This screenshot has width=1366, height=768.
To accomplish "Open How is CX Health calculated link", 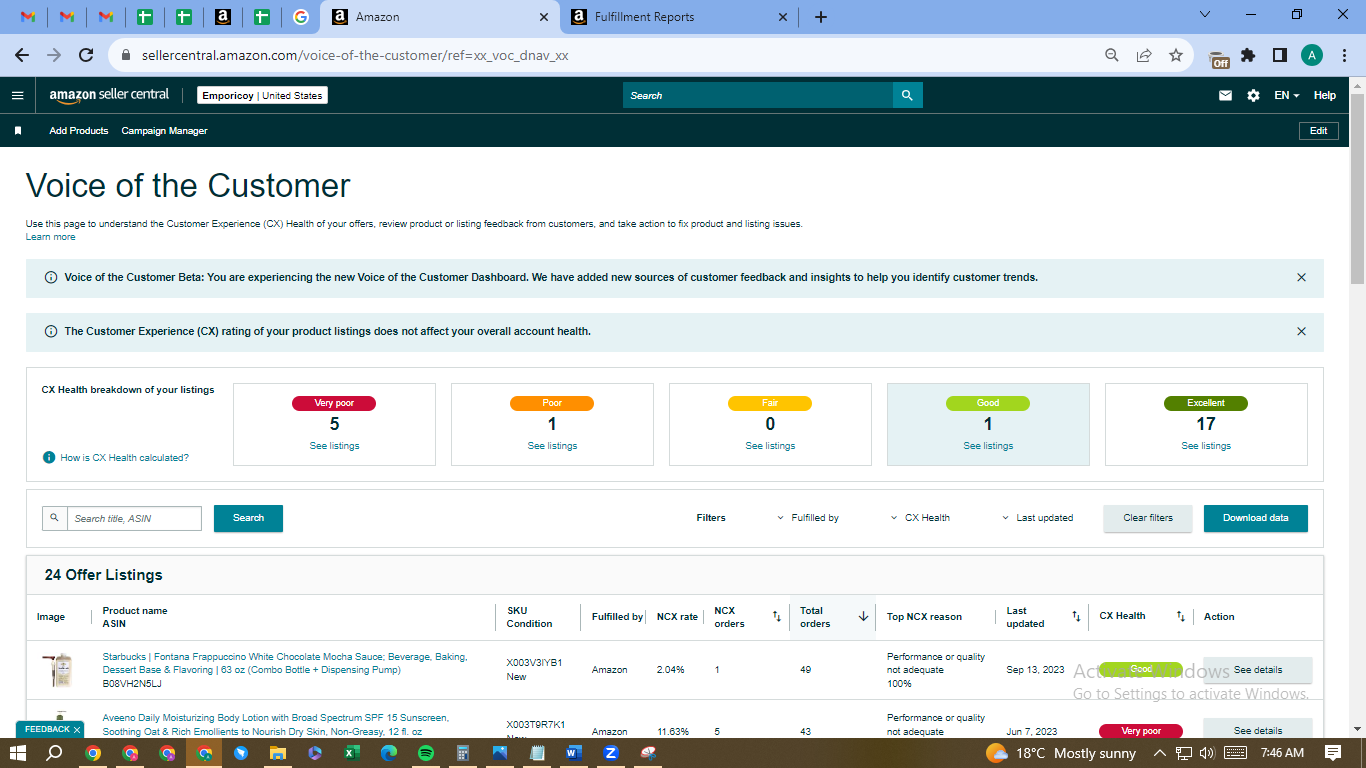I will [124, 457].
